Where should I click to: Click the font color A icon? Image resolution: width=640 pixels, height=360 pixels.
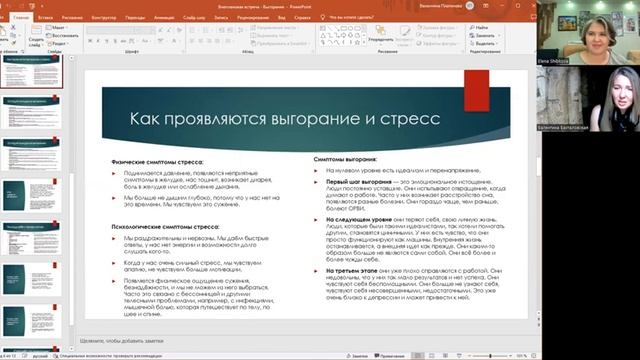coord(174,41)
